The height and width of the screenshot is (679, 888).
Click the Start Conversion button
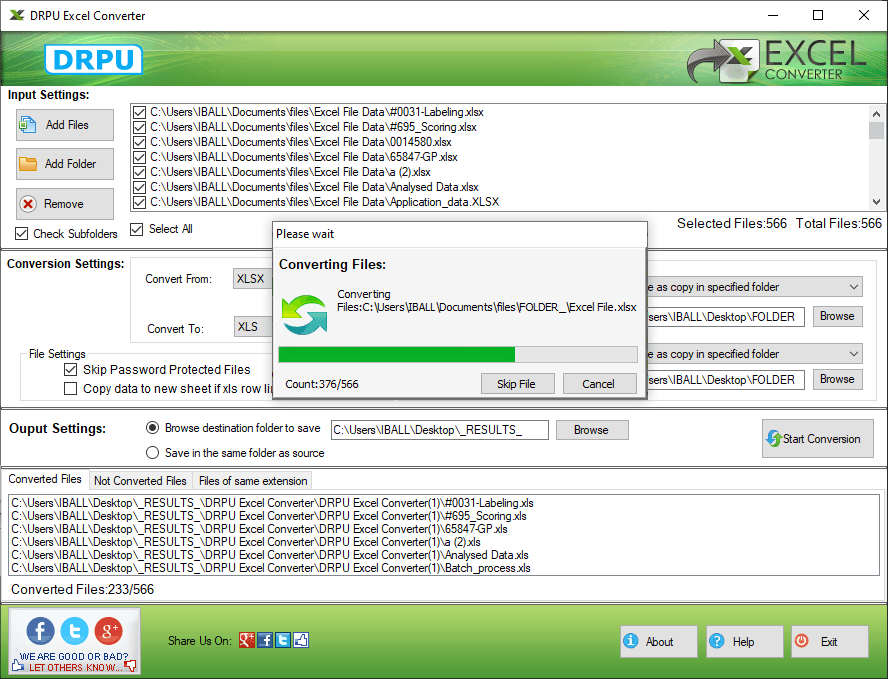[x=817, y=438]
